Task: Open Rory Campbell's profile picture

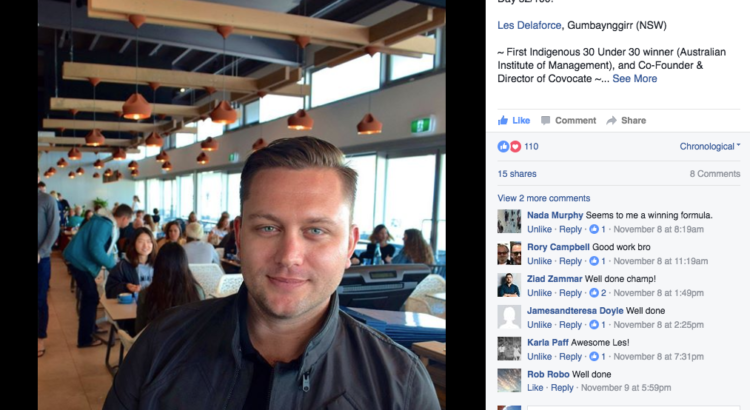Action: point(509,253)
